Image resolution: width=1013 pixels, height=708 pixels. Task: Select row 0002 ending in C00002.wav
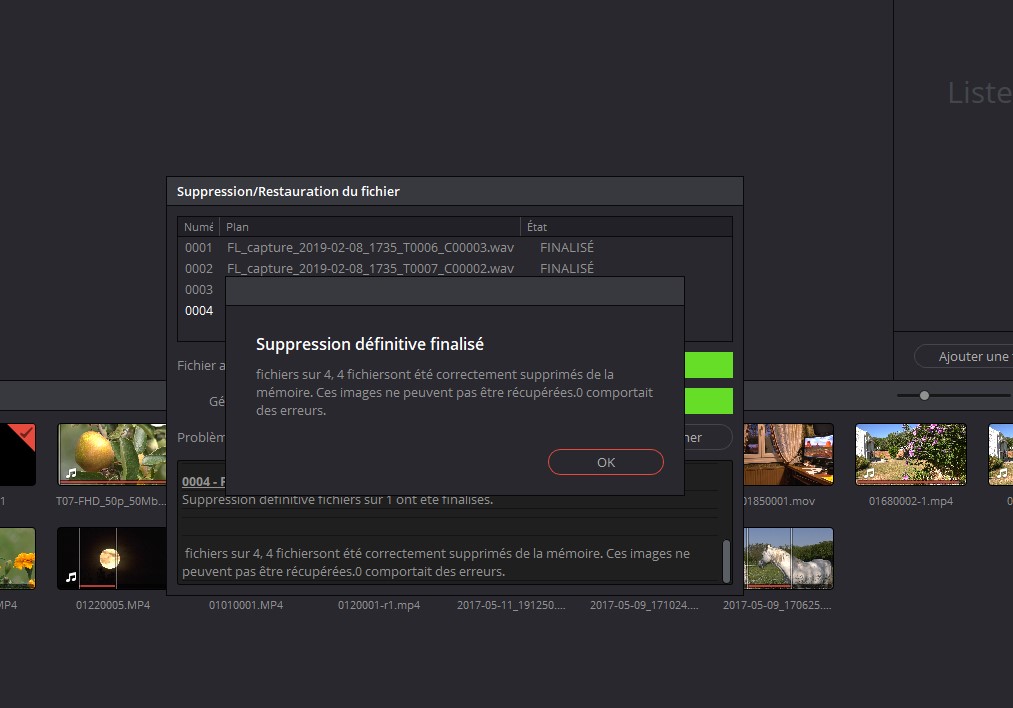370,268
